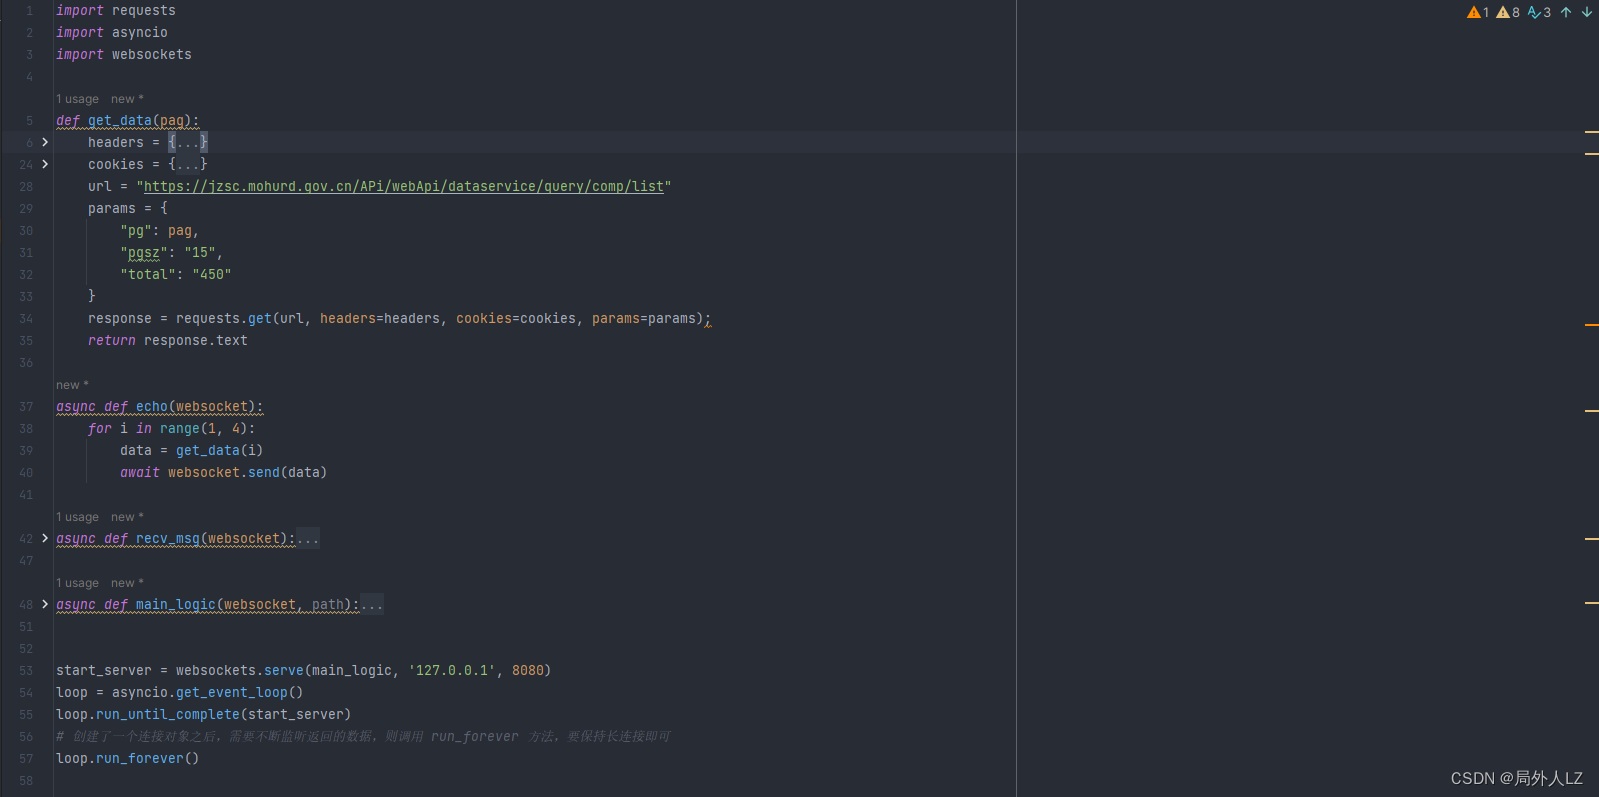Viewport: 1599px width, 797px height.
Task: Click the "450" total value string
Action: (x=212, y=274)
